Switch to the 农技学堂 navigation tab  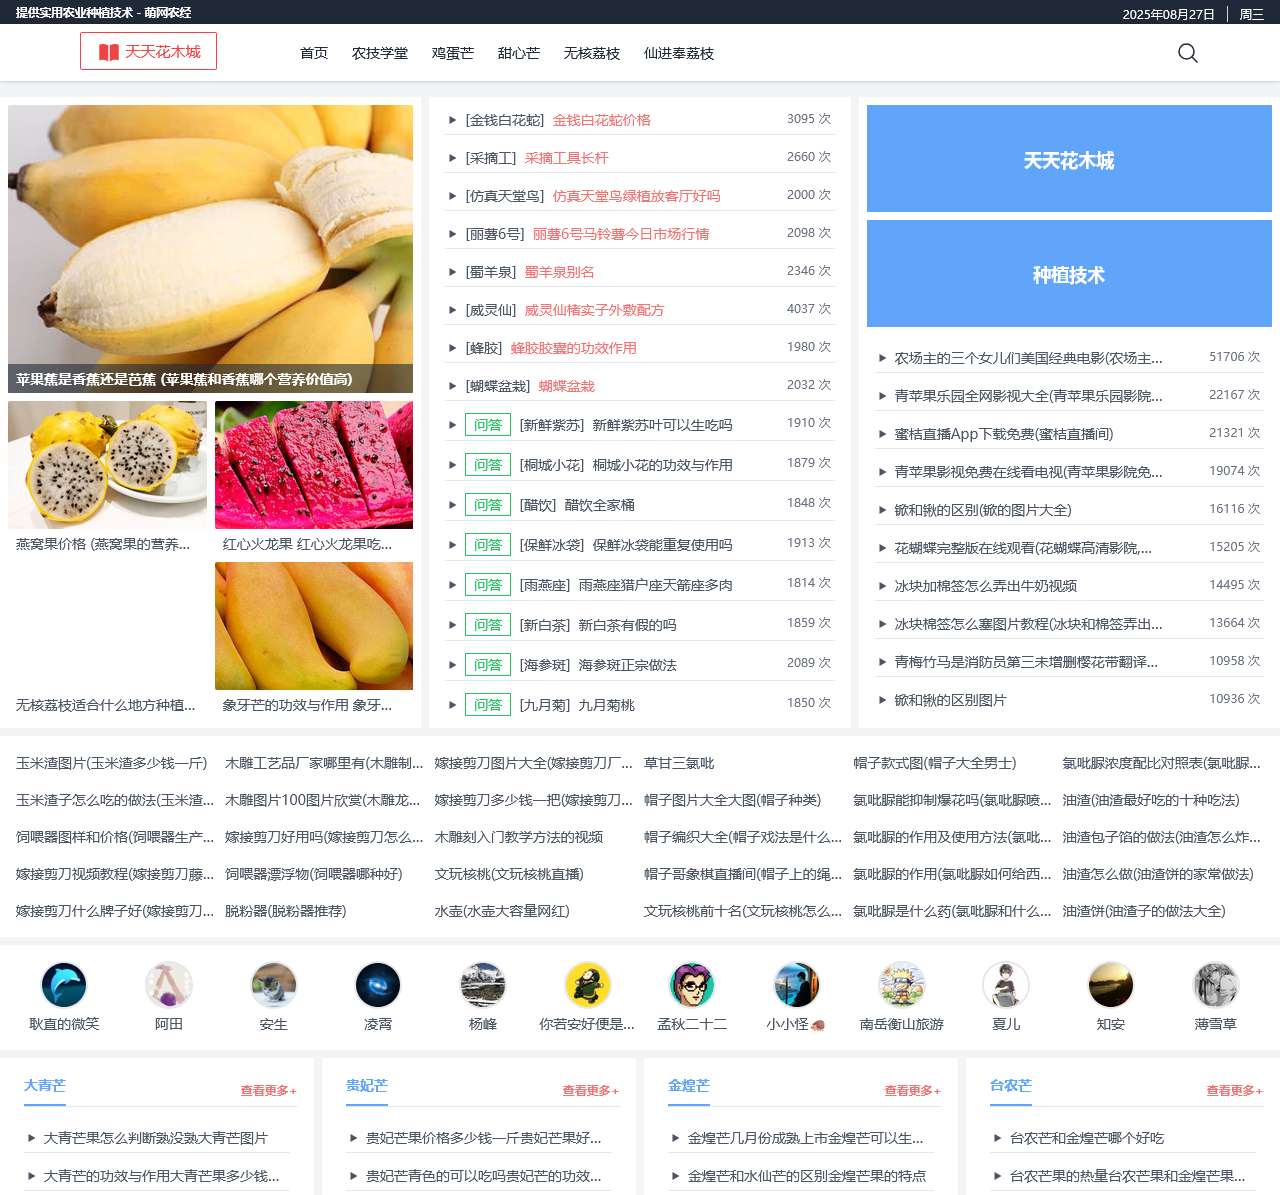[381, 53]
